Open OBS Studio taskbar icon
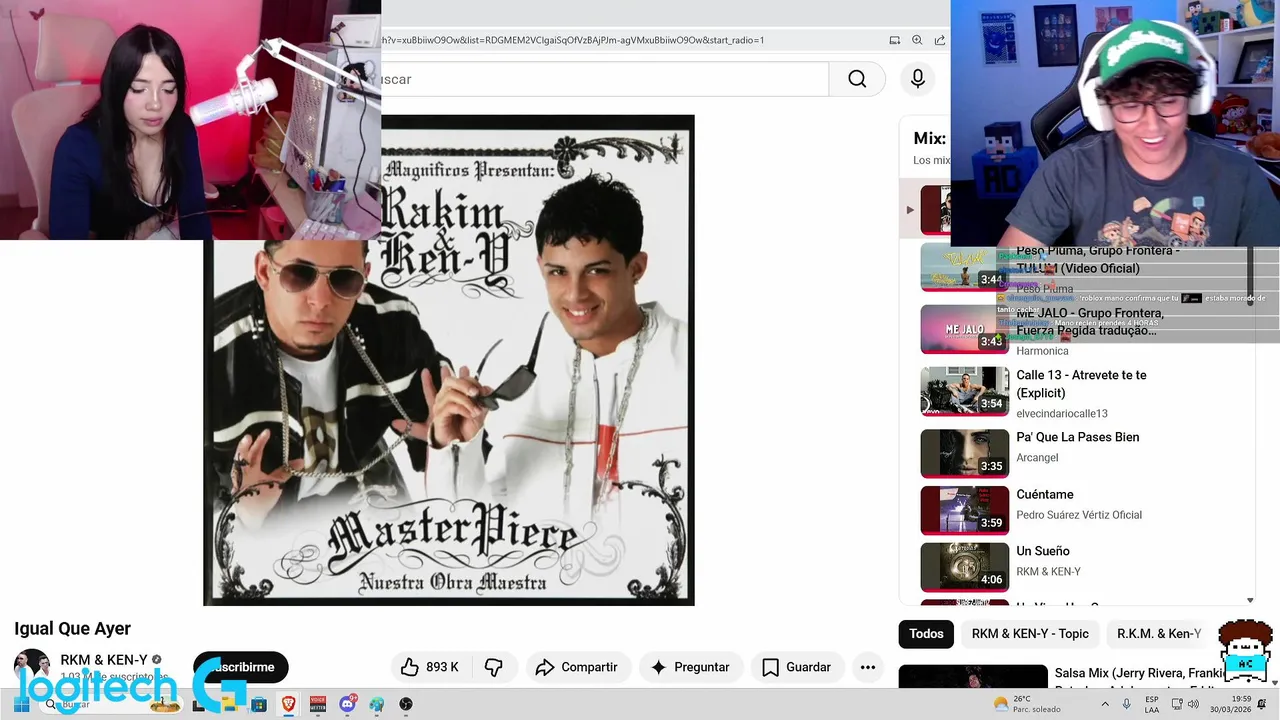Image resolution: width=1280 pixels, height=720 pixels. coord(406,704)
